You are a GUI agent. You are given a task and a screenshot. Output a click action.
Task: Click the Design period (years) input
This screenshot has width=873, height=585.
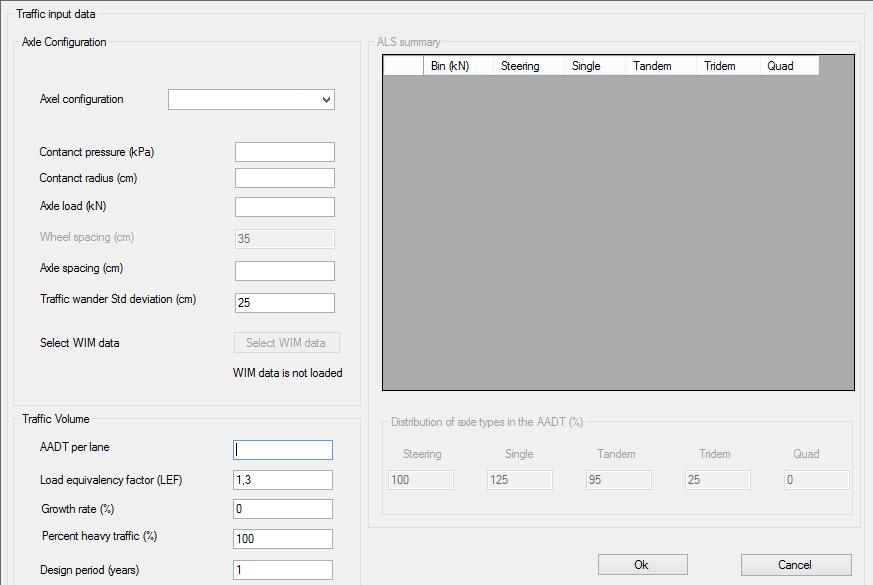tap(283, 570)
